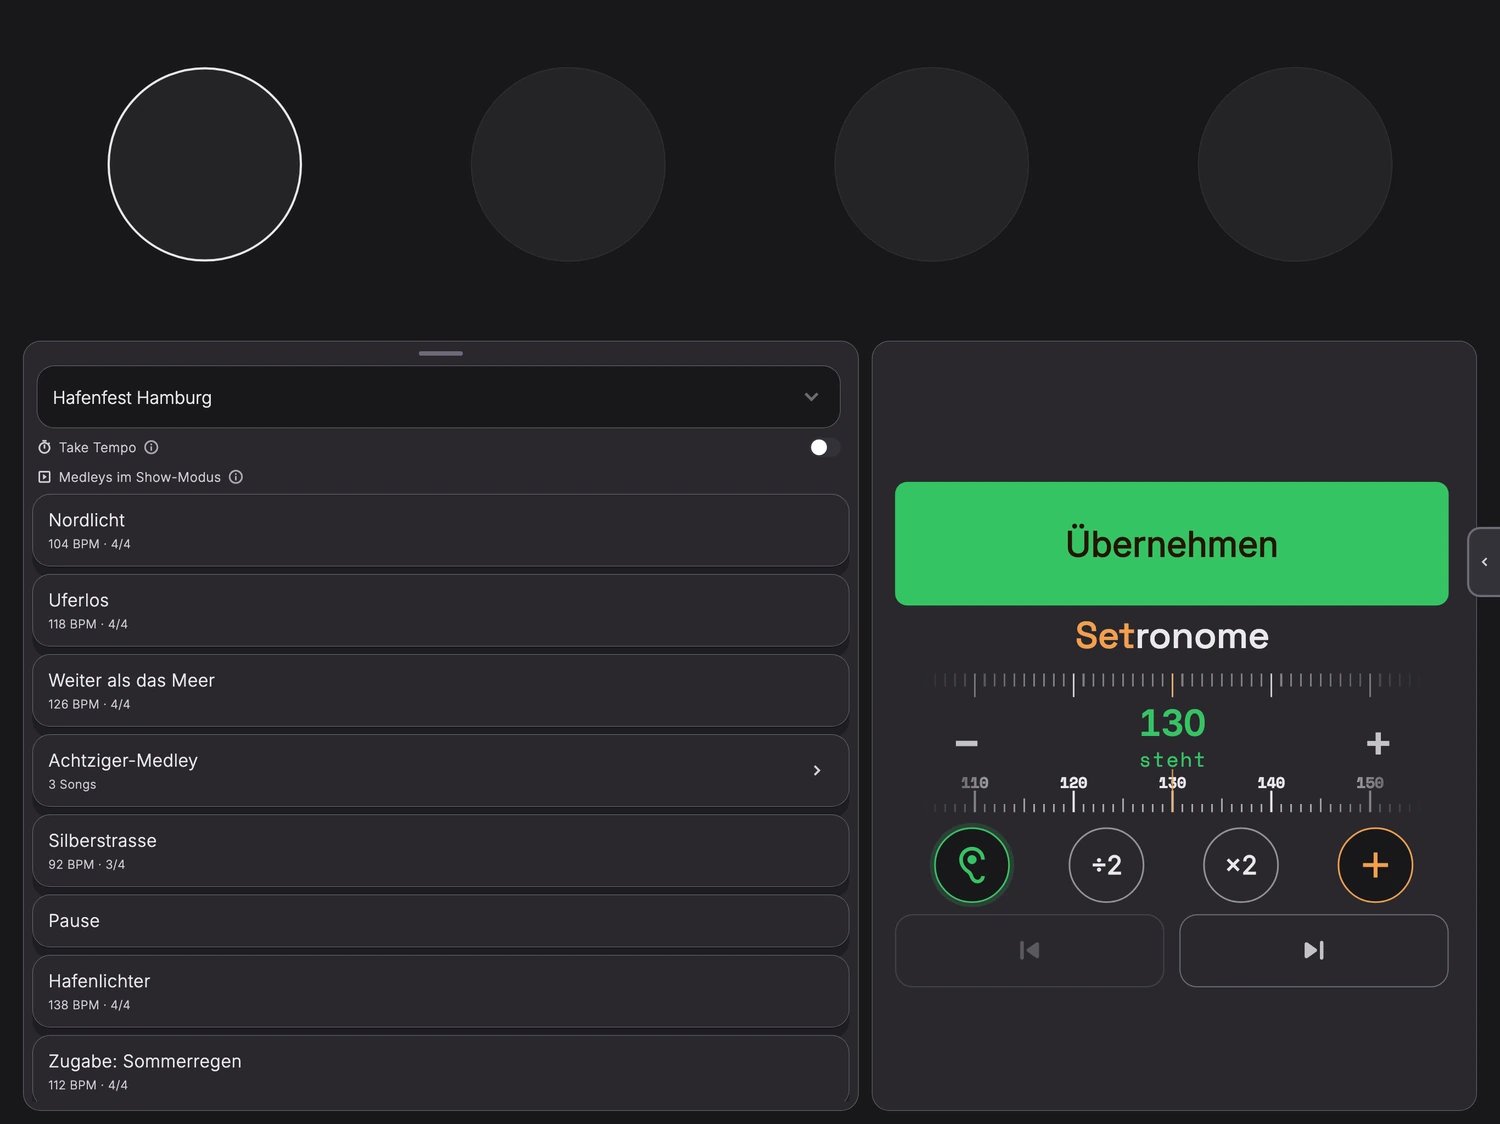Select the song Silberstrasse

click(x=441, y=850)
